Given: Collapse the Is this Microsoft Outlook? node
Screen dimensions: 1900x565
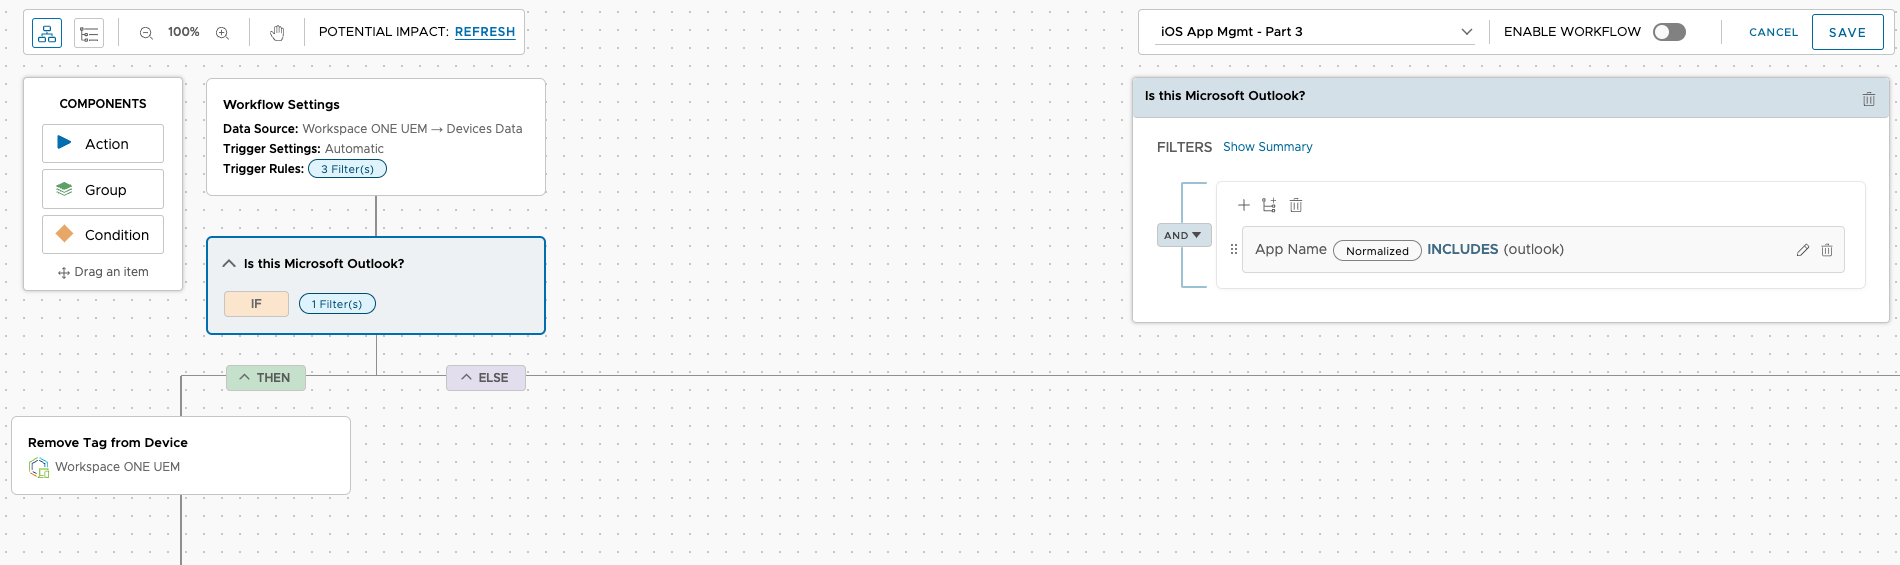Looking at the screenshot, I should (229, 264).
